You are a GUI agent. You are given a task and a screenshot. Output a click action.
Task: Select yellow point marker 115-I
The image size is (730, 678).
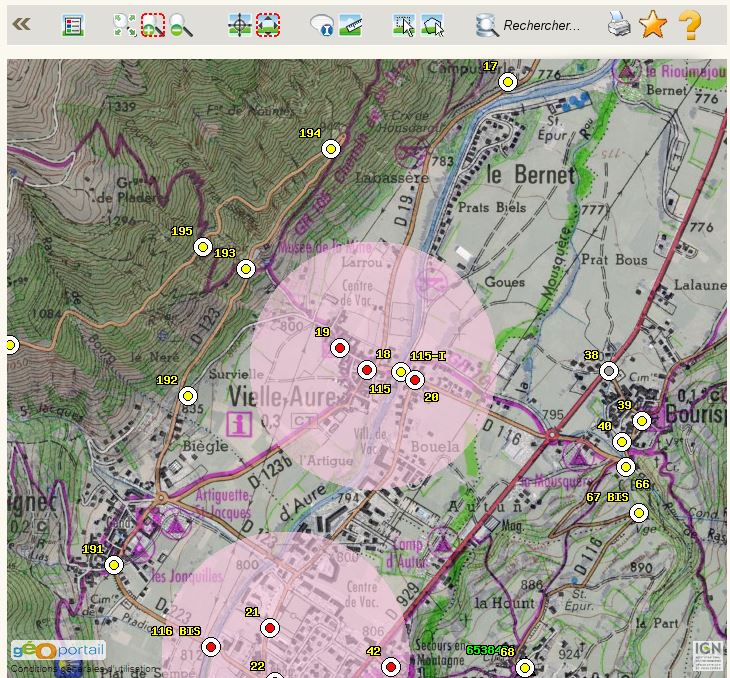point(400,372)
